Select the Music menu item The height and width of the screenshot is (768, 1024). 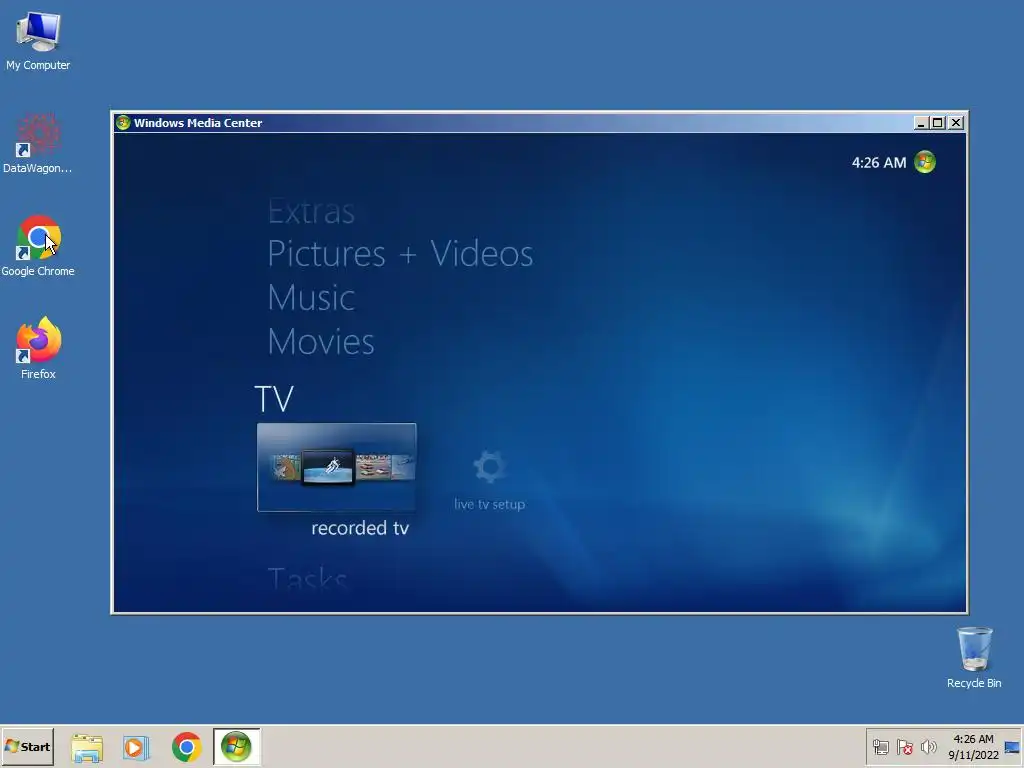[x=311, y=298]
